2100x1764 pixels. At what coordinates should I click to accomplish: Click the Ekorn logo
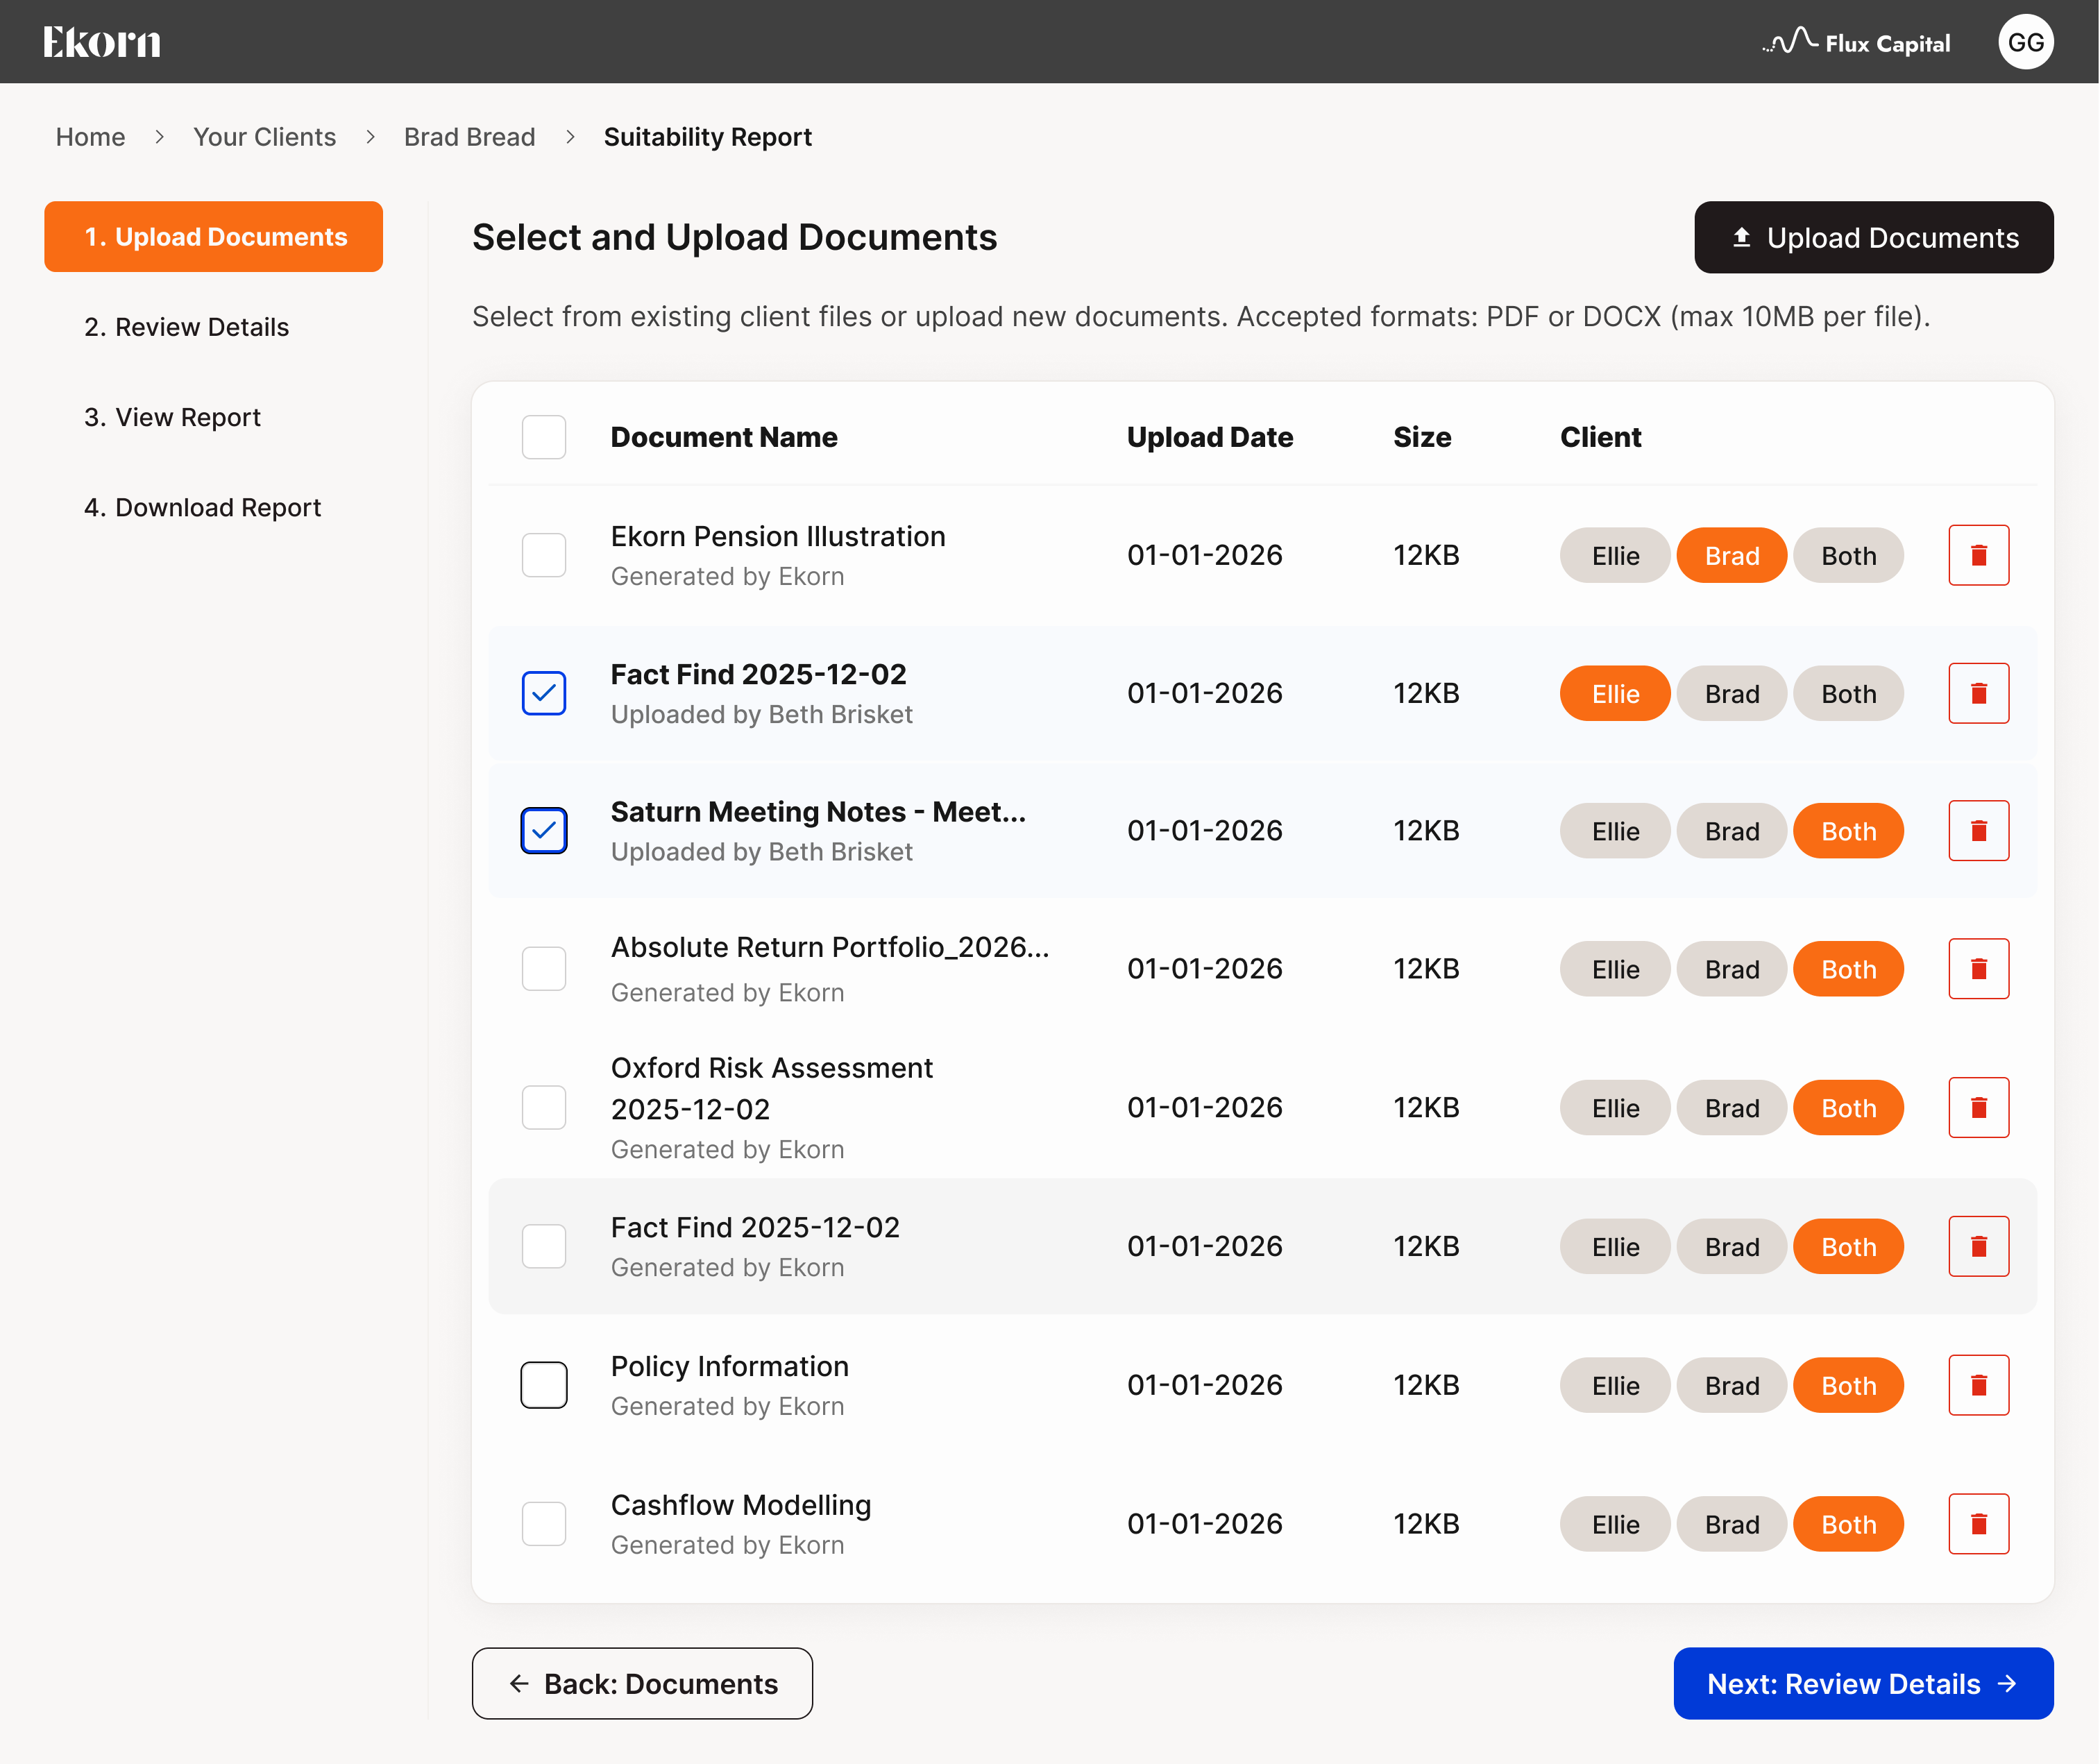click(101, 42)
